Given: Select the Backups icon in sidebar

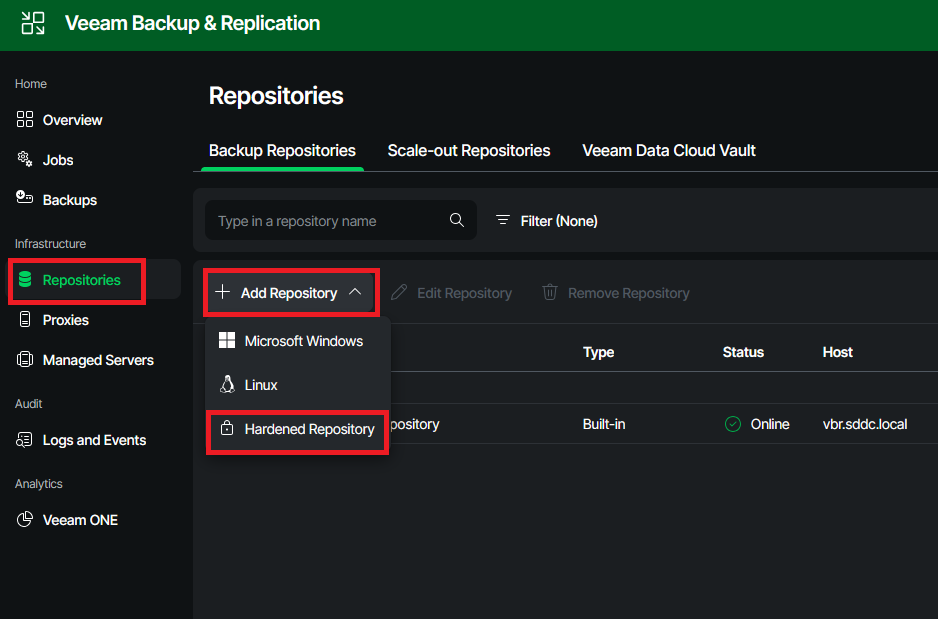Looking at the screenshot, I should point(25,199).
